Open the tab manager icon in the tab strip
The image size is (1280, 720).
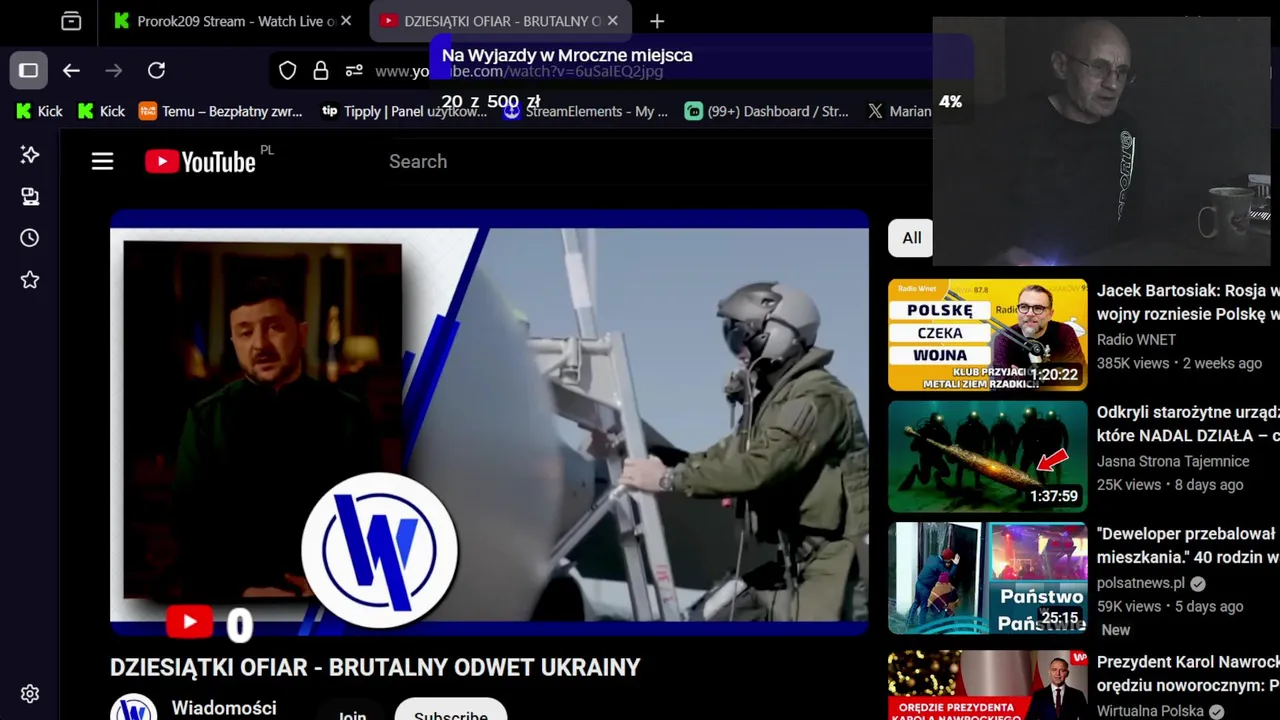tap(71, 21)
